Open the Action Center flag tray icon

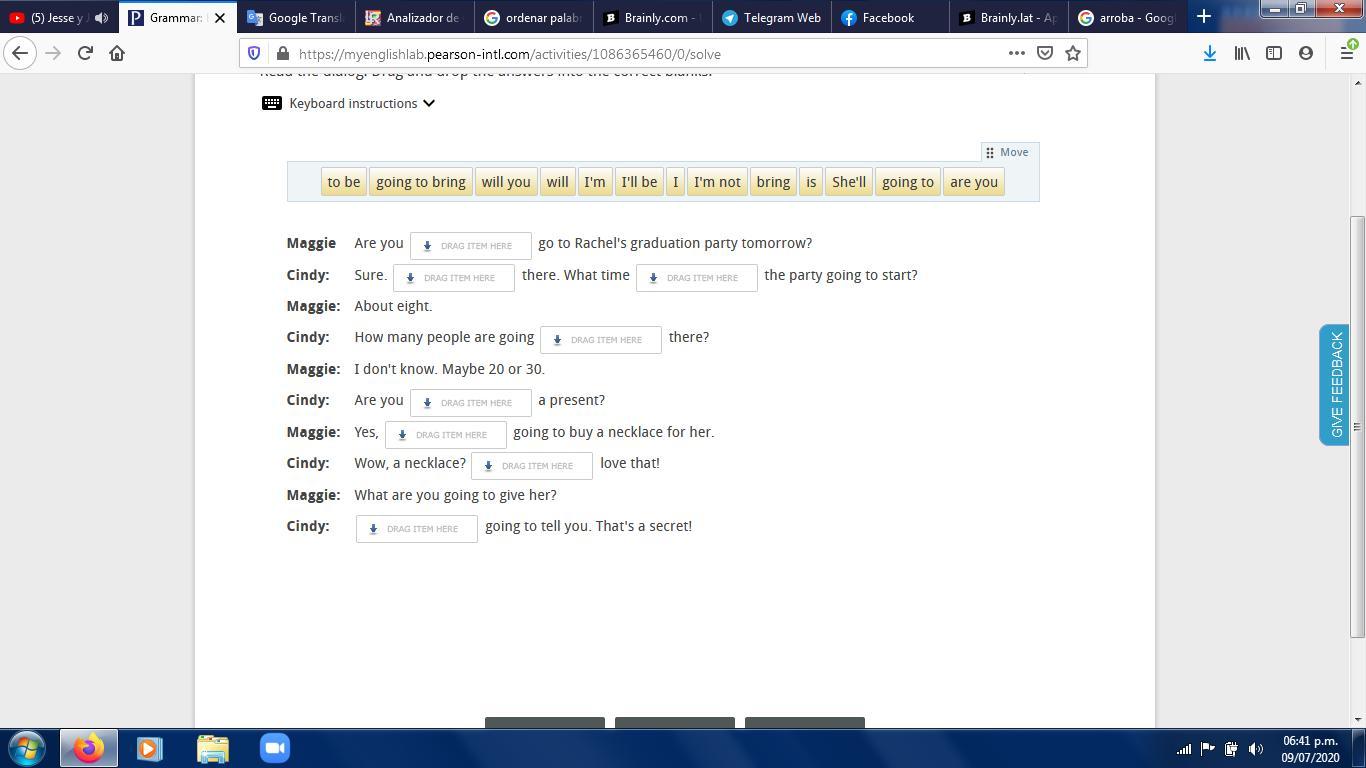[x=1207, y=748]
